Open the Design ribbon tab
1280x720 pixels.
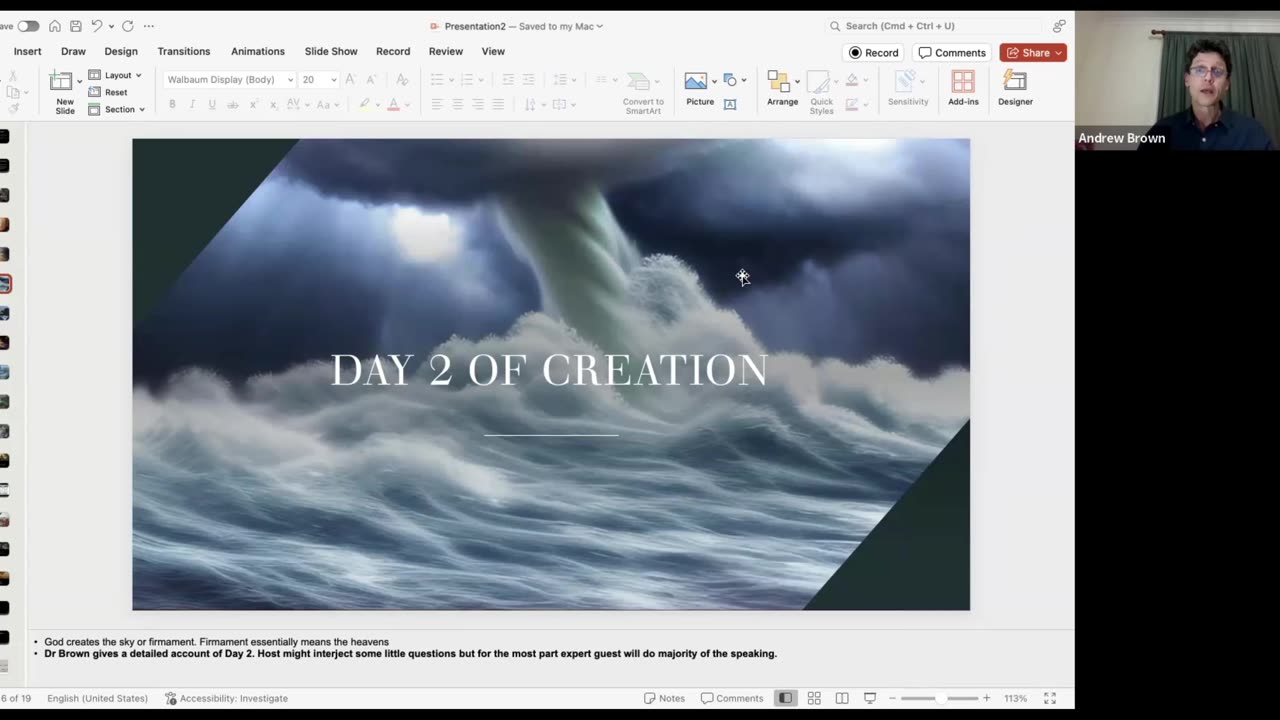click(x=121, y=51)
